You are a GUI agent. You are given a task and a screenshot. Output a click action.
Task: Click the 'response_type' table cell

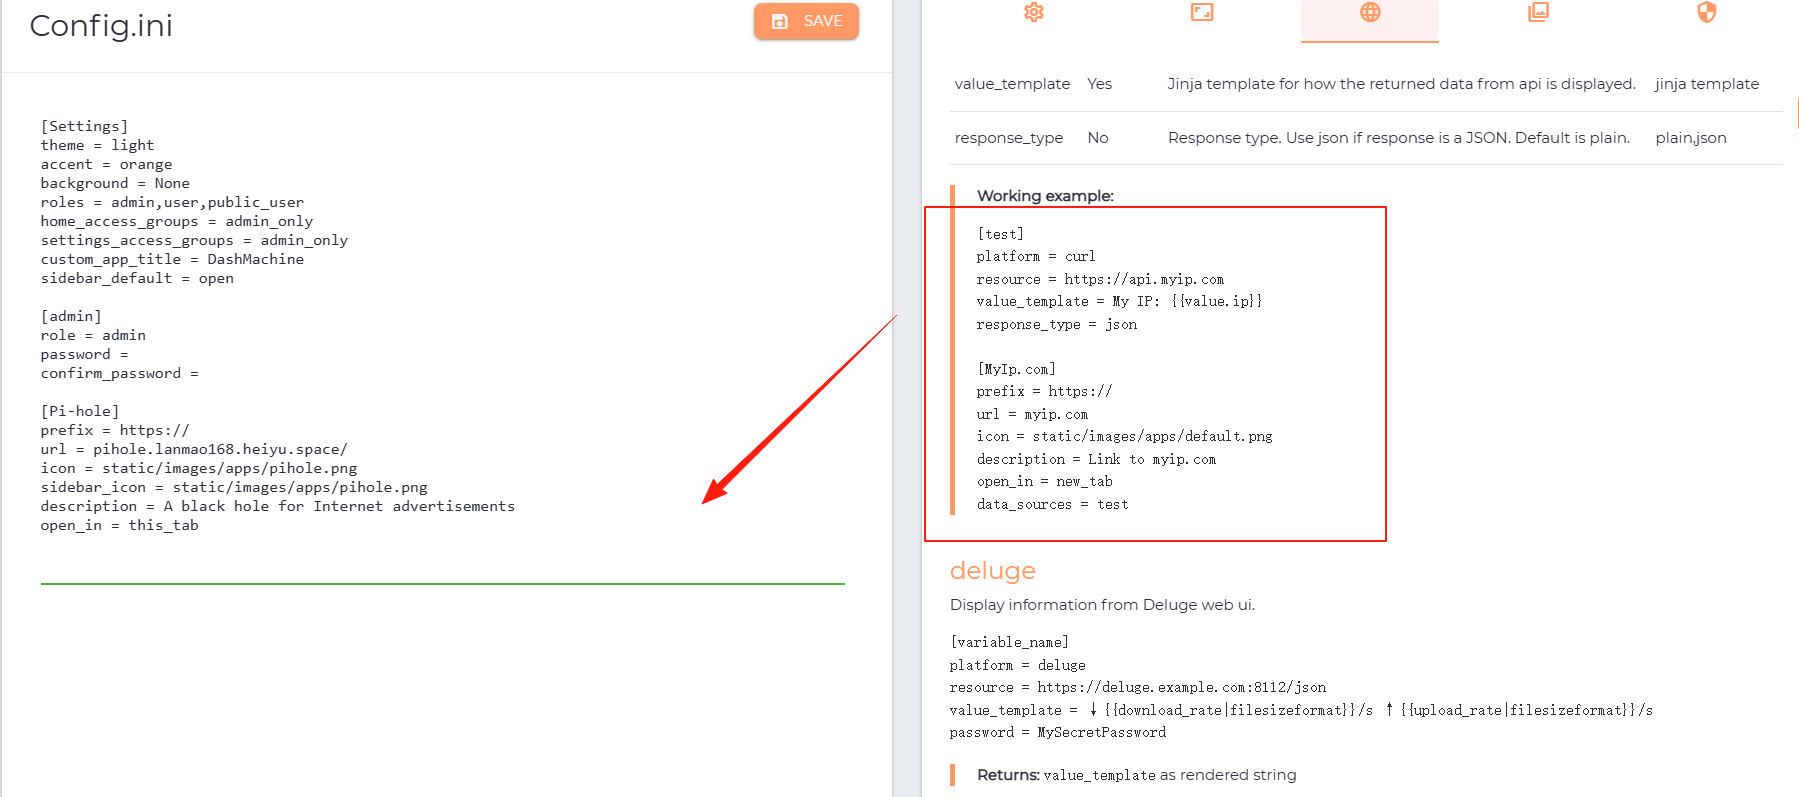pos(1008,138)
